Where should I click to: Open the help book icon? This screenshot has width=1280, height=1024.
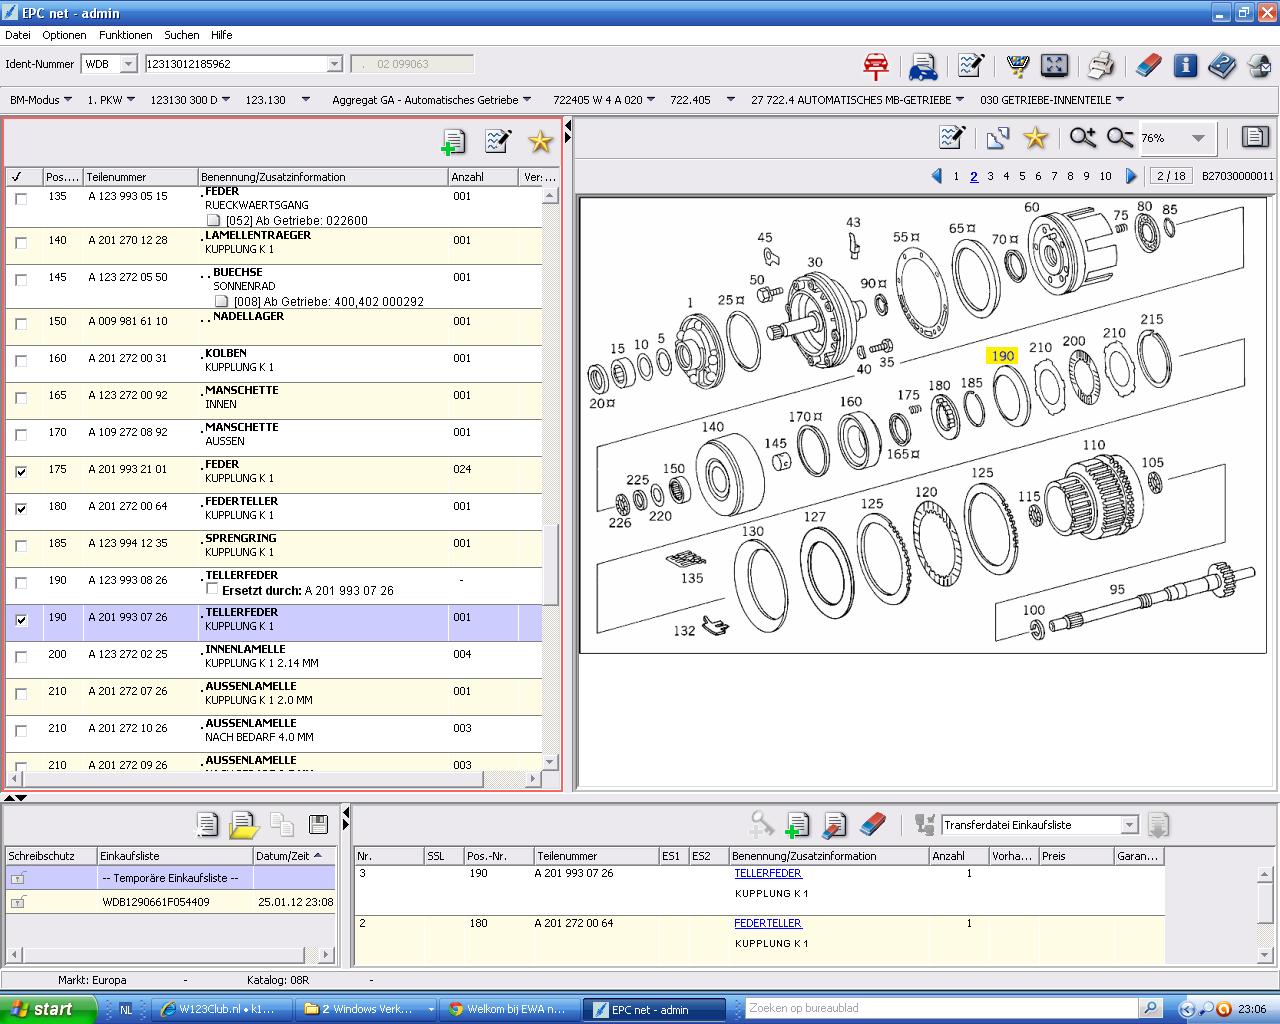pos(1221,66)
